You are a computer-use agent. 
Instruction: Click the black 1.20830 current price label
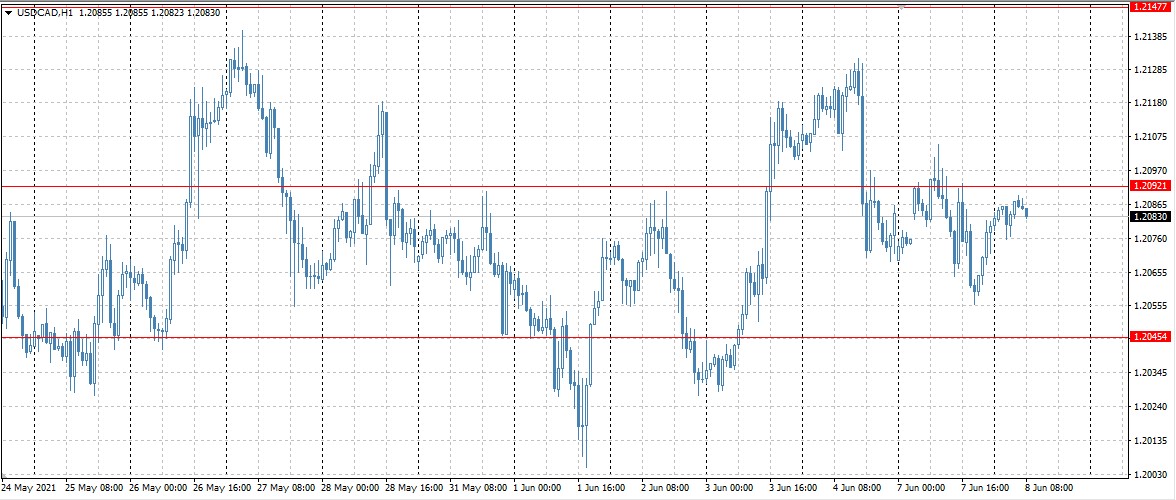pyautogui.click(x=1149, y=217)
